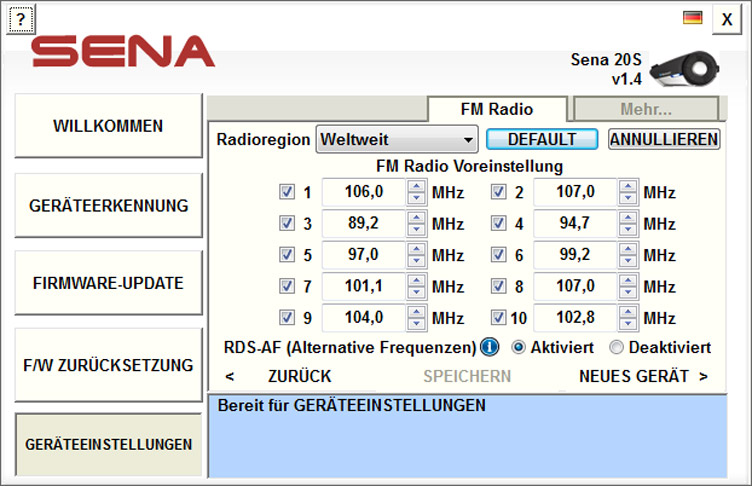Screen dimensions: 752x486
Task: Click preset 9 frequency field 104,0
Action: click(364, 317)
